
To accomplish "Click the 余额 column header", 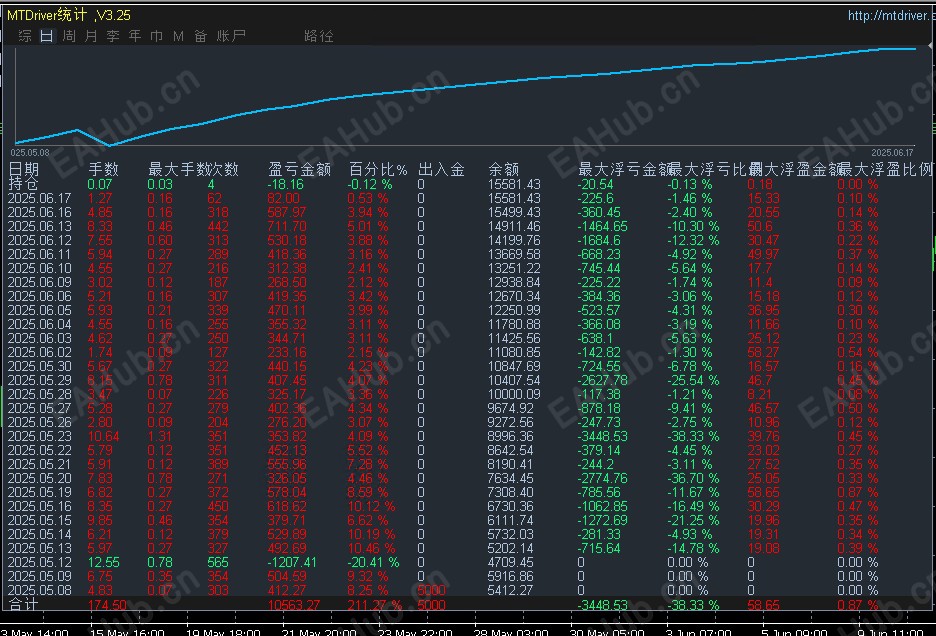I will click(x=503, y=170).
